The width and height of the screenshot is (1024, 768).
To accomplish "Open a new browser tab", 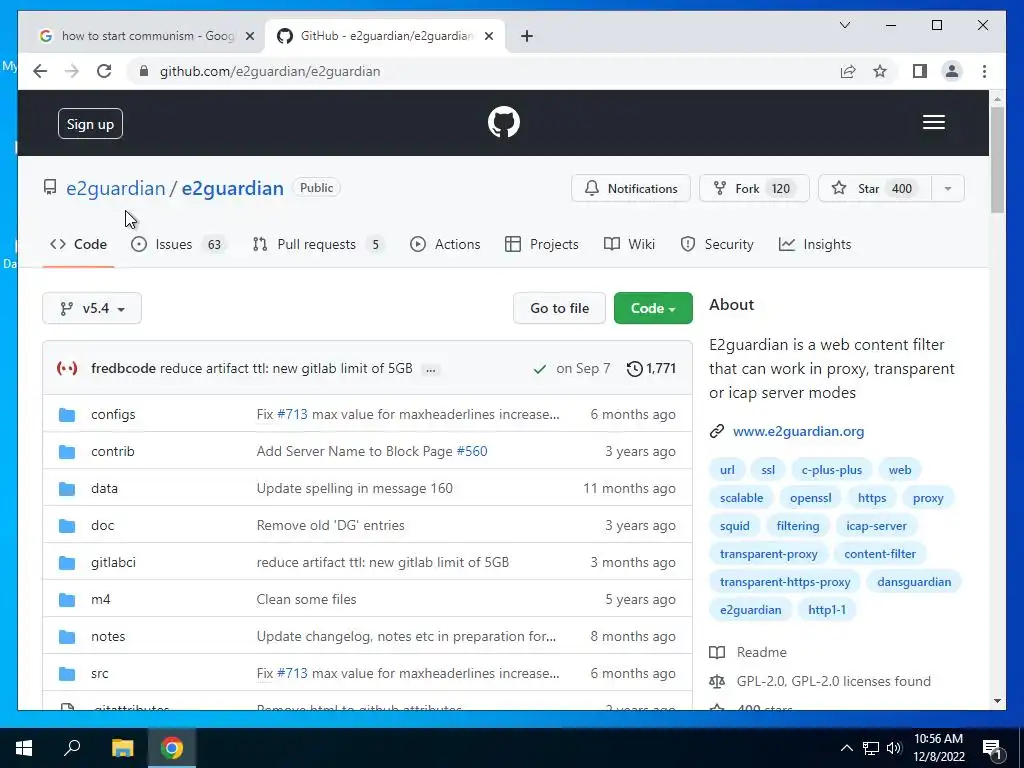I will coord(527,36).
